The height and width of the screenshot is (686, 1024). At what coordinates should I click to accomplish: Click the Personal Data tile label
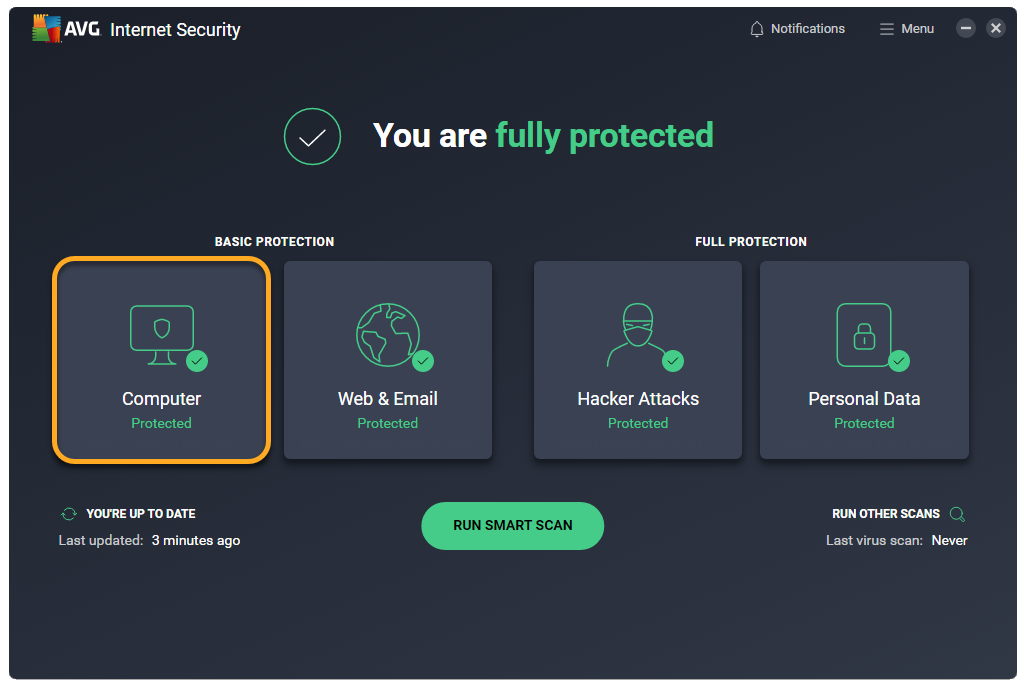864,398
